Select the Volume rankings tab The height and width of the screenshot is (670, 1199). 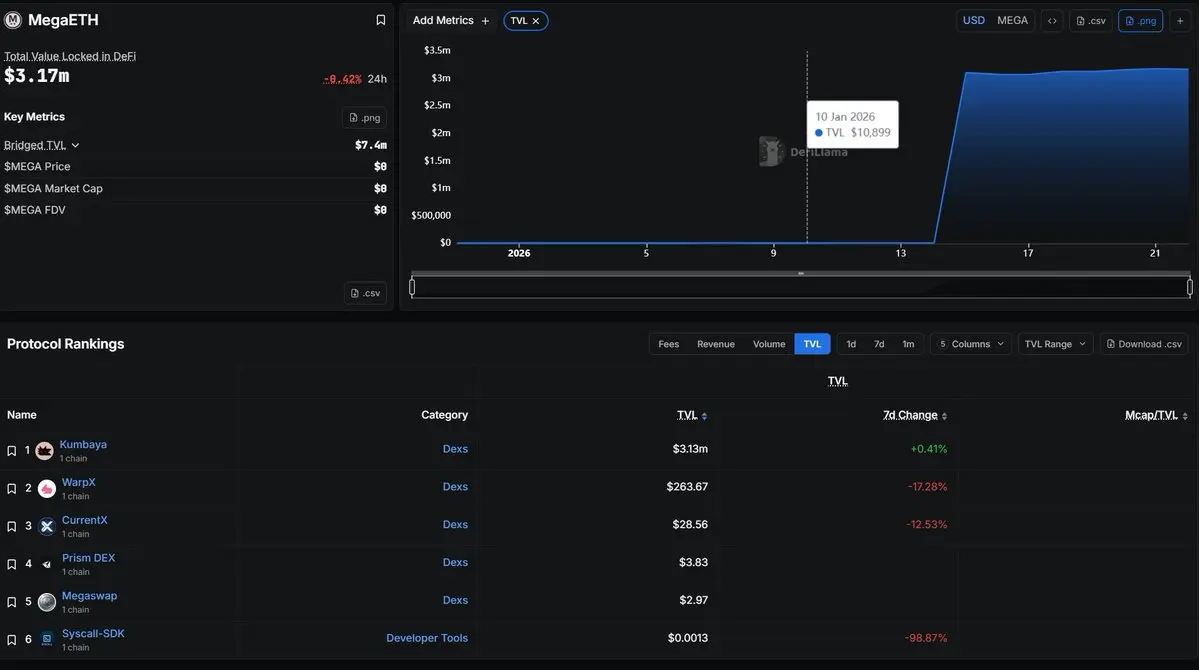pos(768,344)
